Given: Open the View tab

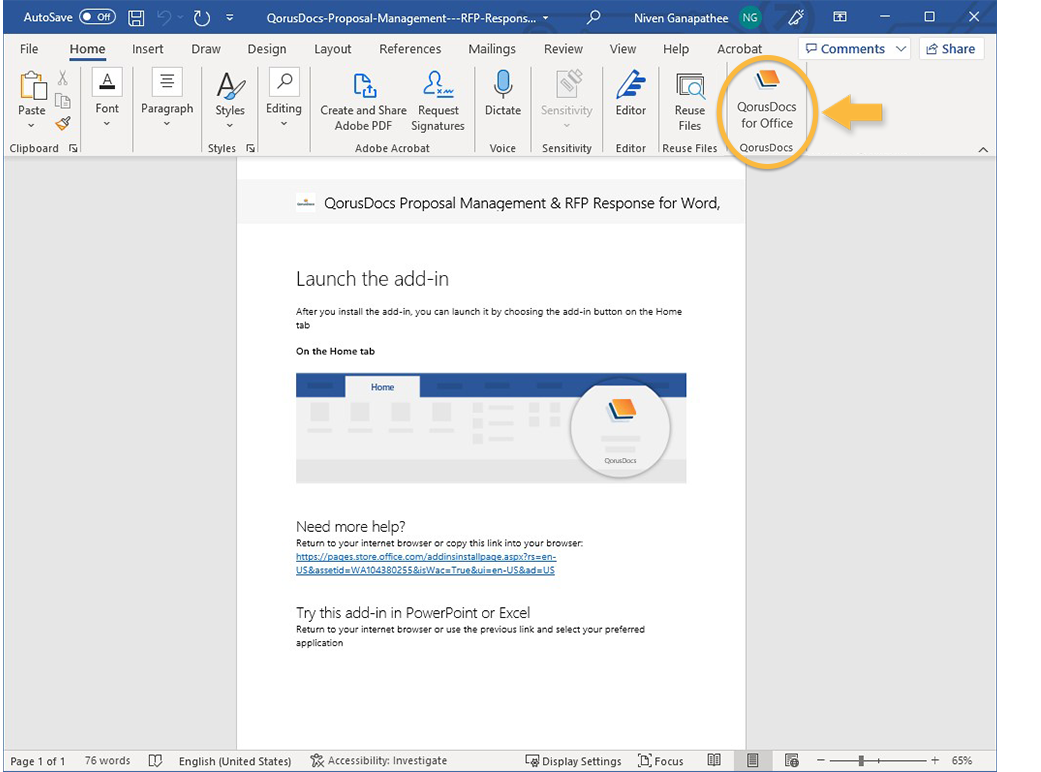Looking at the screenshot, I should click(x=623, y=48).
